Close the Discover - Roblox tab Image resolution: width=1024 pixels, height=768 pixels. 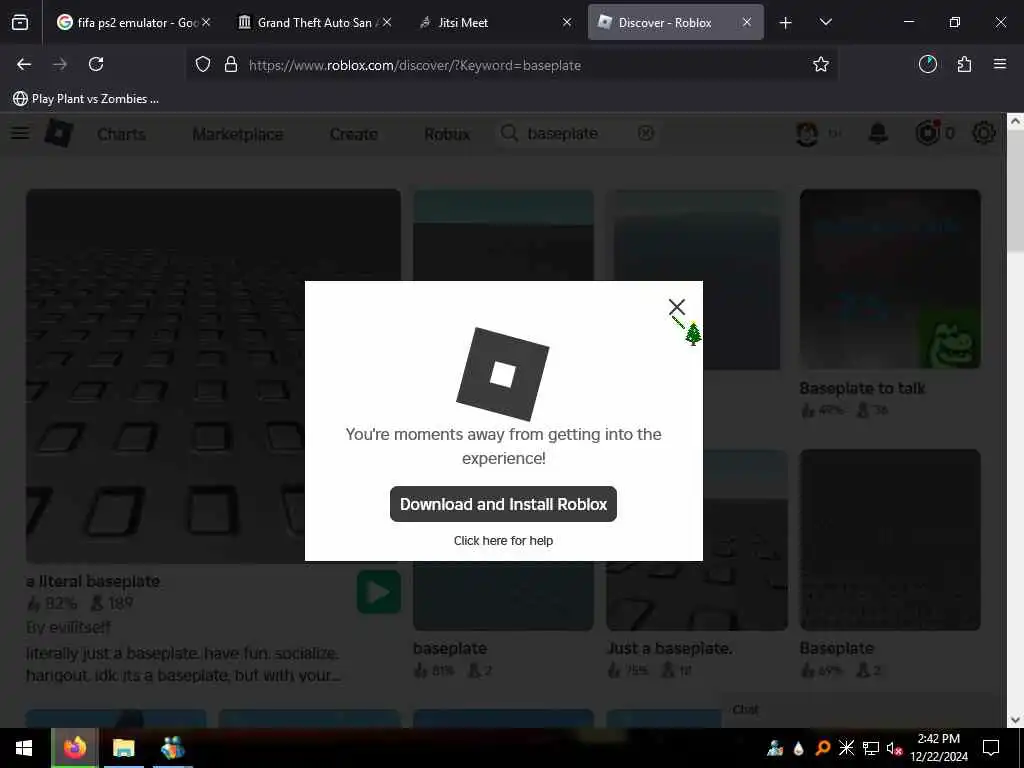coord(746,22)
